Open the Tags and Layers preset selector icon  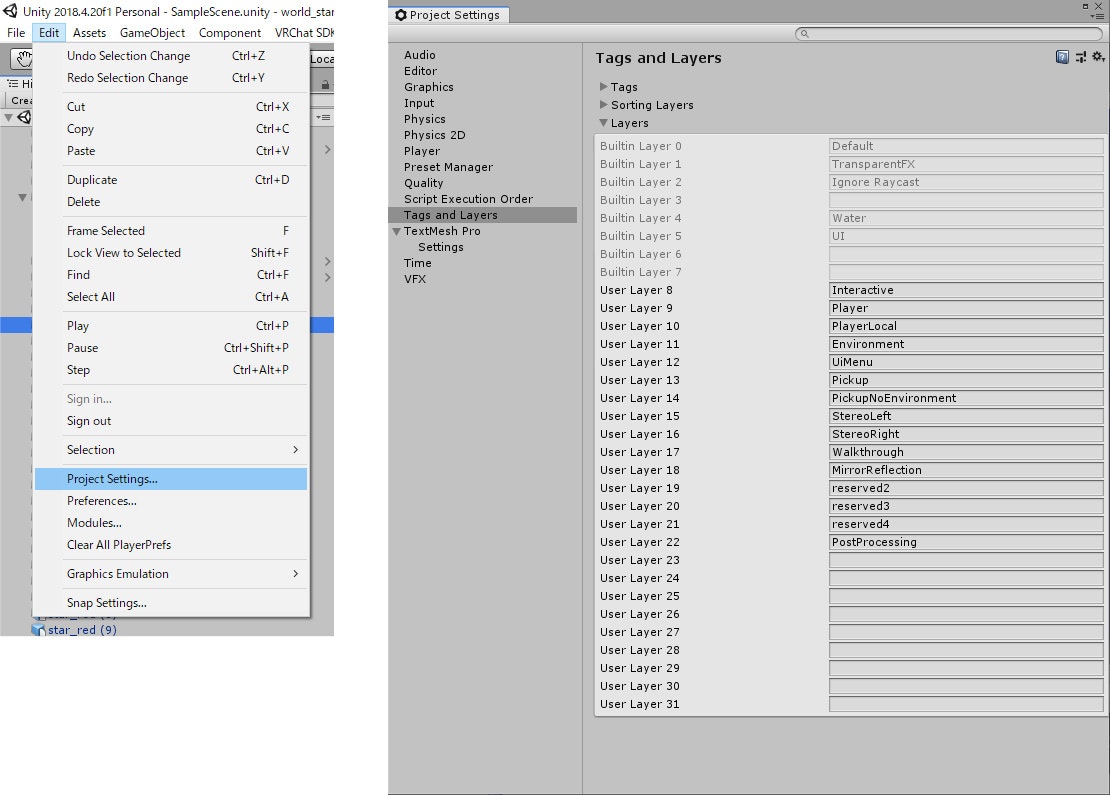pos(1081,57)
